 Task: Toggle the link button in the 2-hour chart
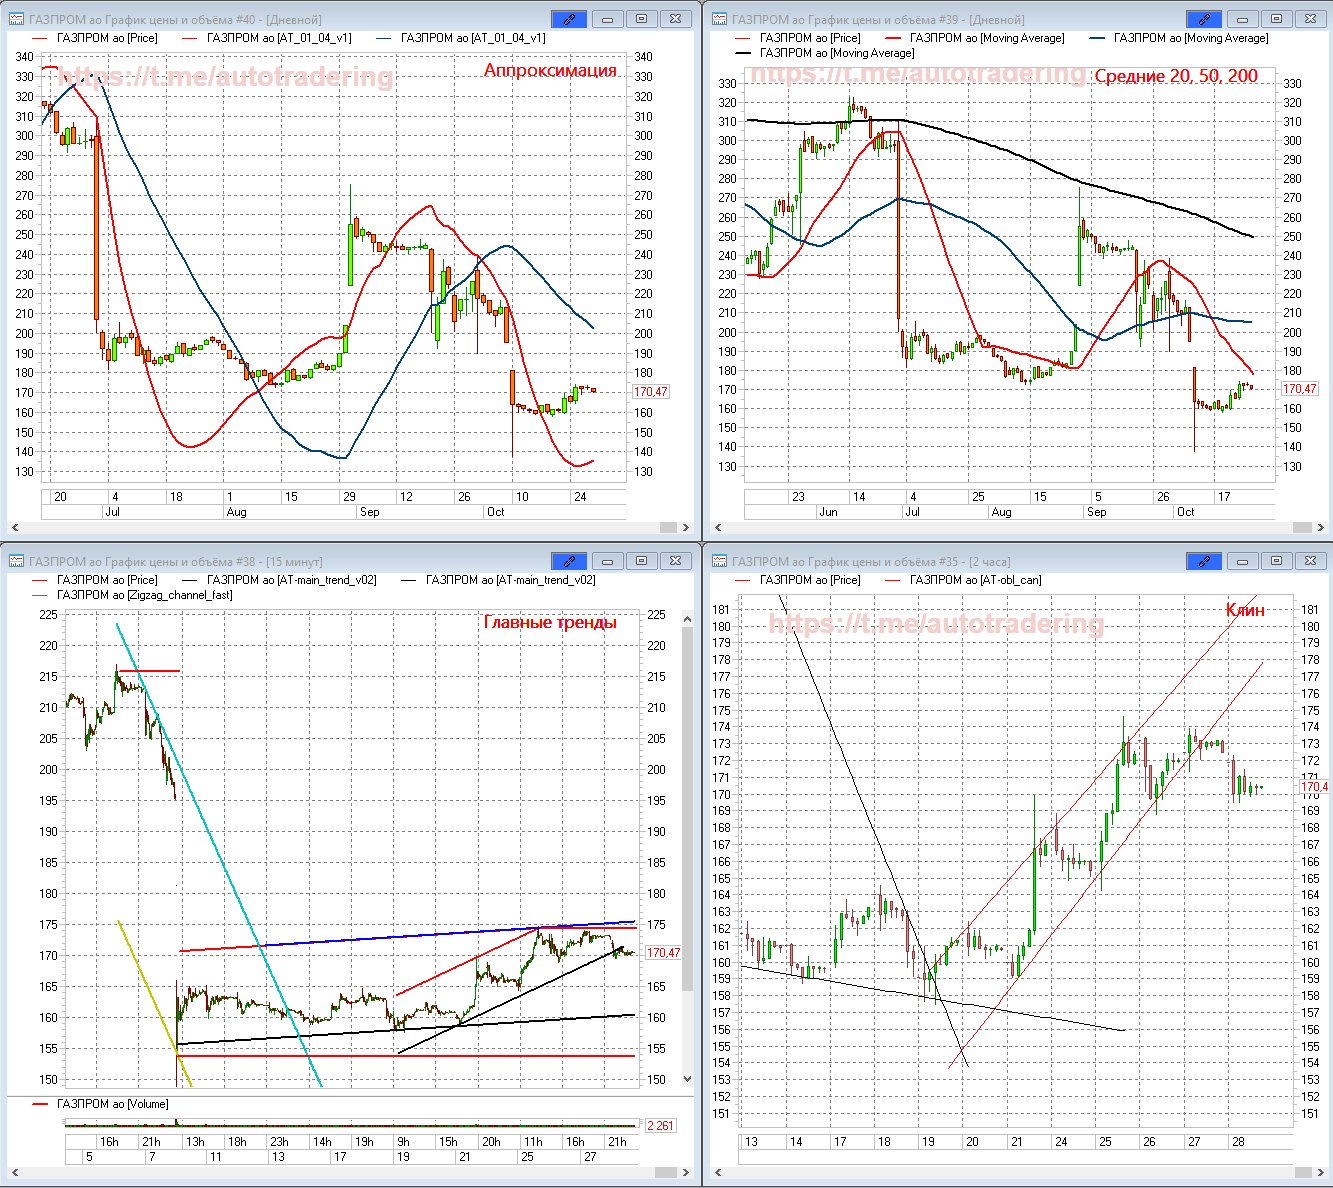click(x=1204, y=561)
